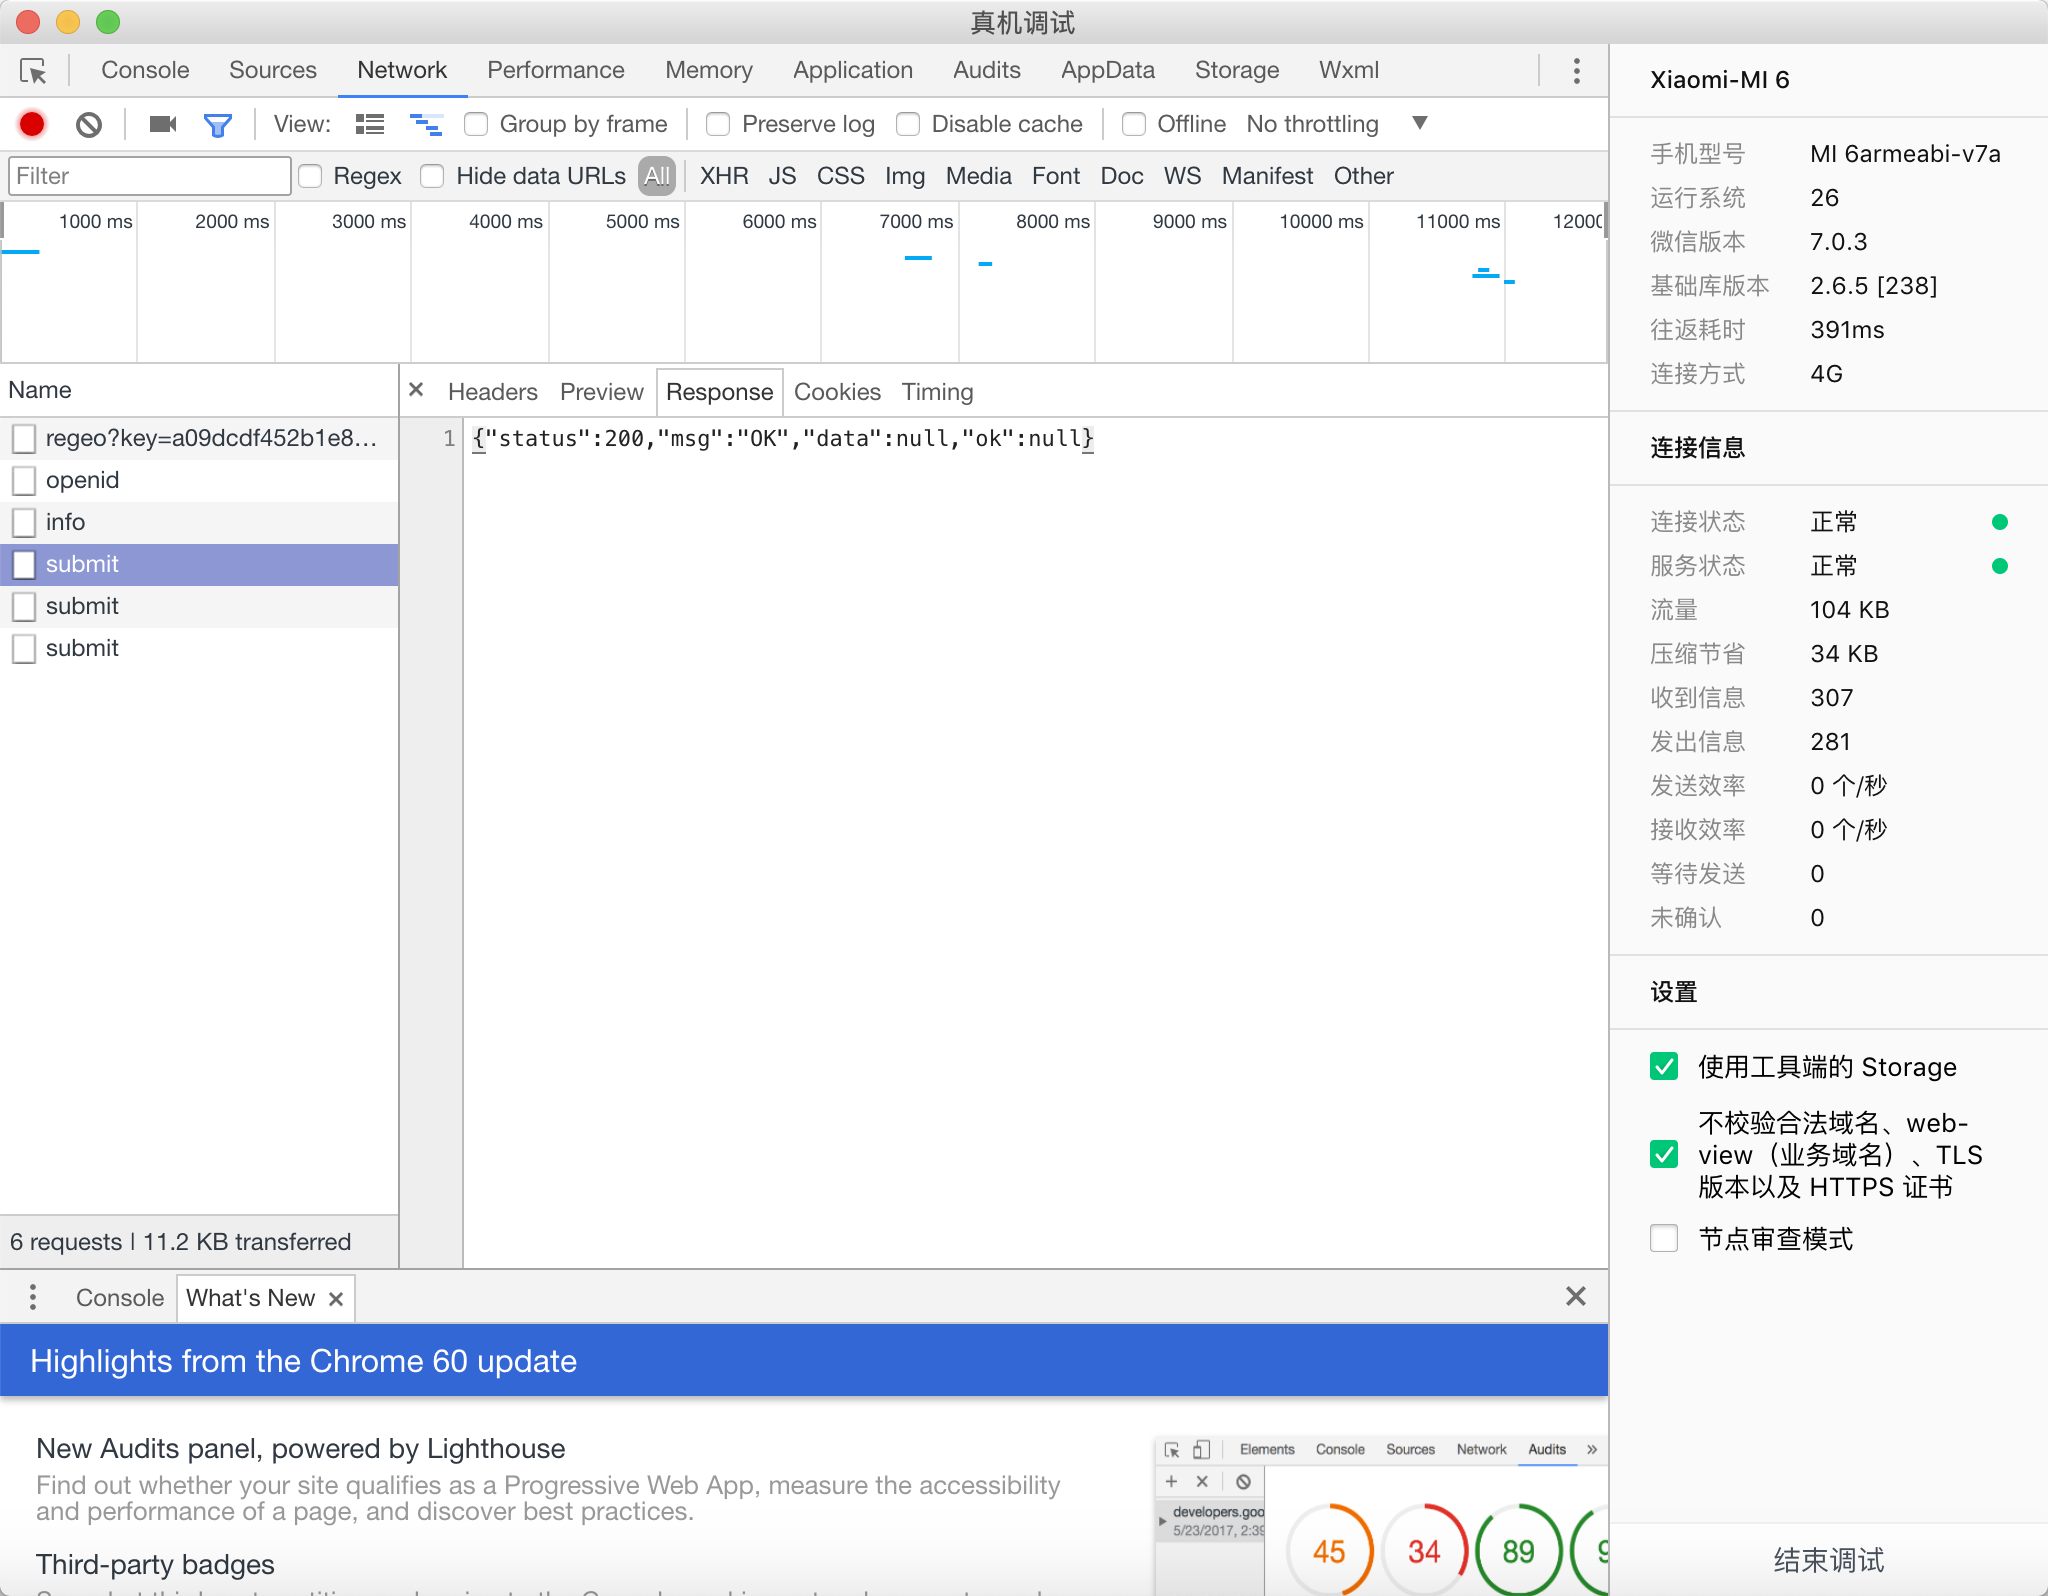Switch to the Headers tab

(x=492, y=392)
